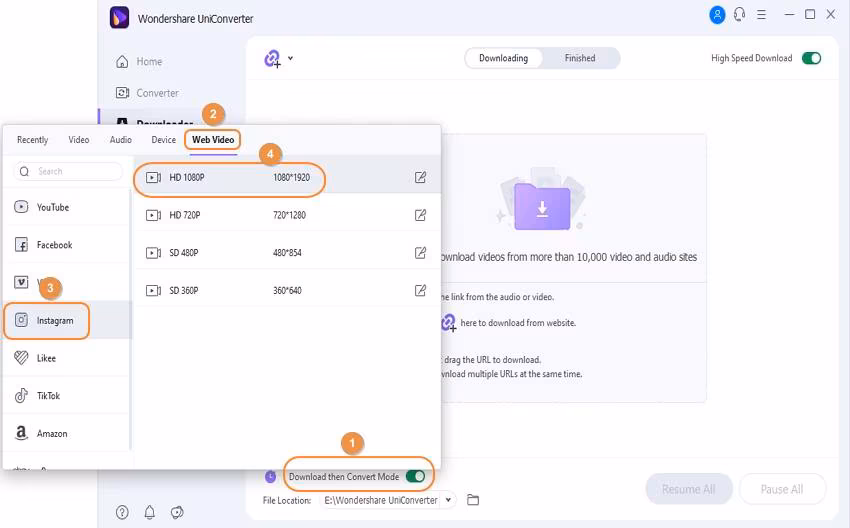850x528 pixels.
Task: Open the headset support icon
Action: tap(739, 15)
